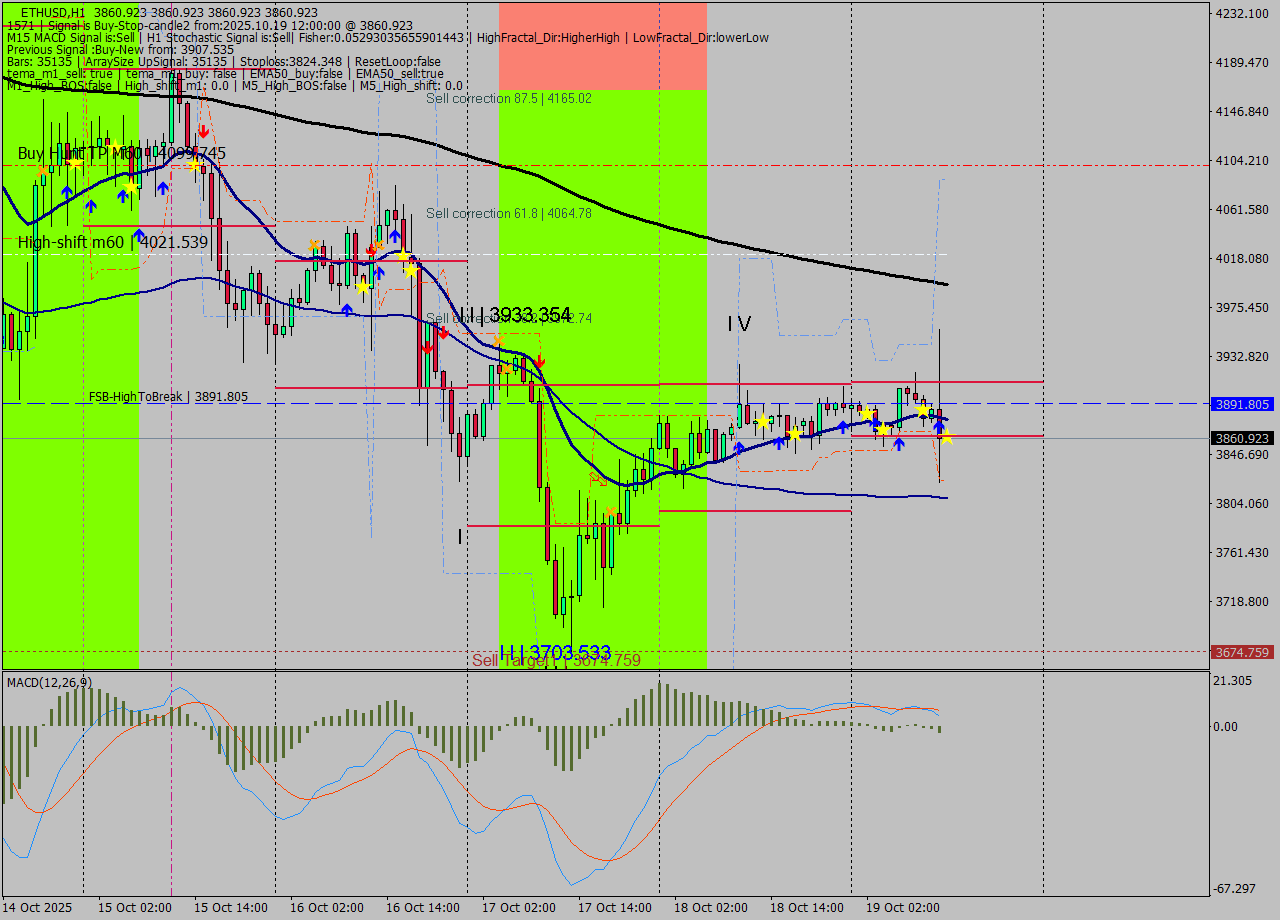The width and height of the screenshot is (1280, 920).
Task: Select the Sell correction 61.8 label
Action: 509,213
